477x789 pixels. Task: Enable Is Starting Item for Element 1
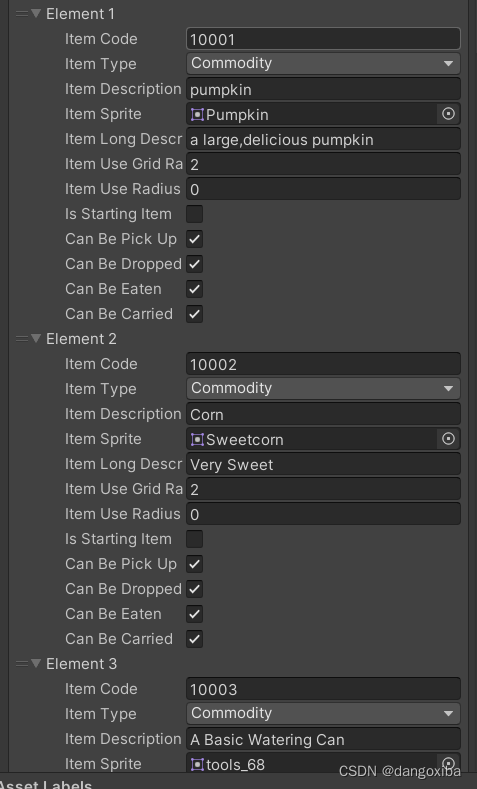(x=195, y=214)
